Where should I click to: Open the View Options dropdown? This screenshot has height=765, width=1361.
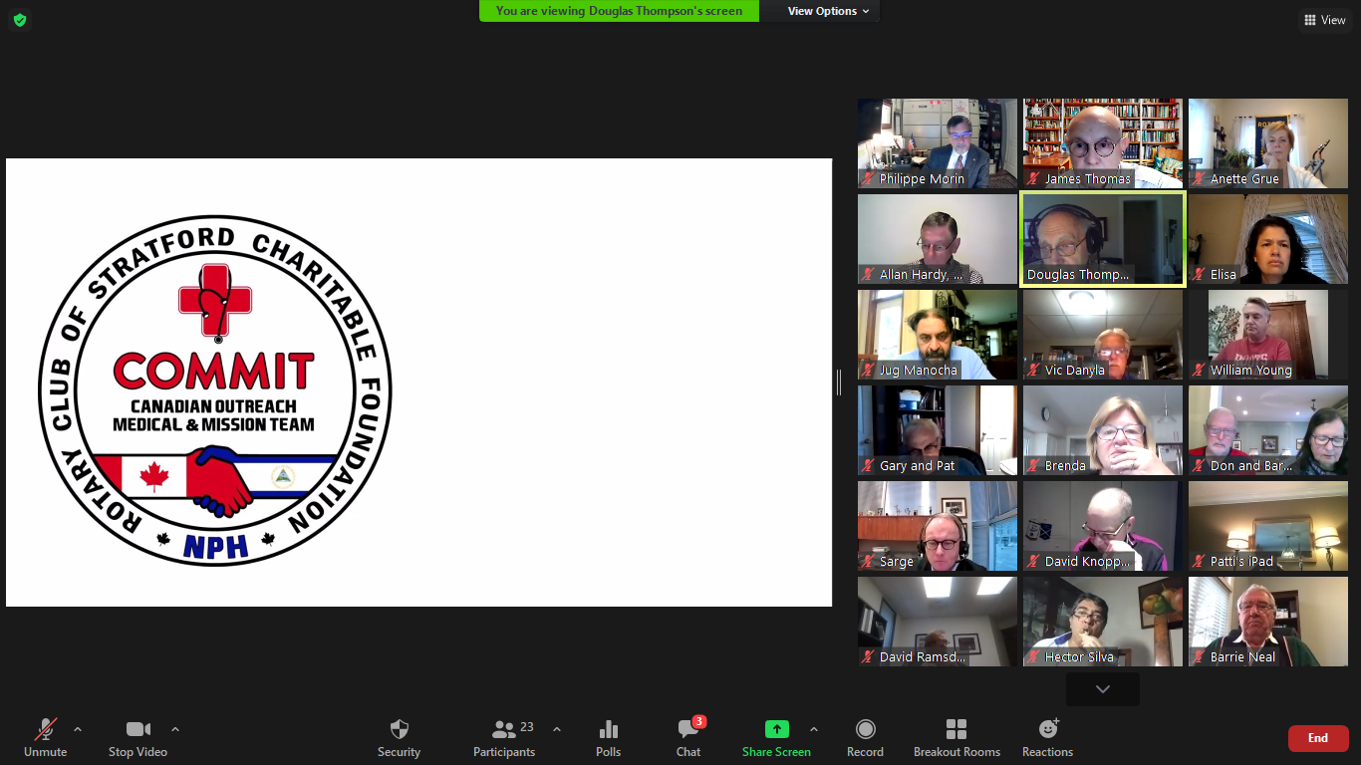[828, 11]
